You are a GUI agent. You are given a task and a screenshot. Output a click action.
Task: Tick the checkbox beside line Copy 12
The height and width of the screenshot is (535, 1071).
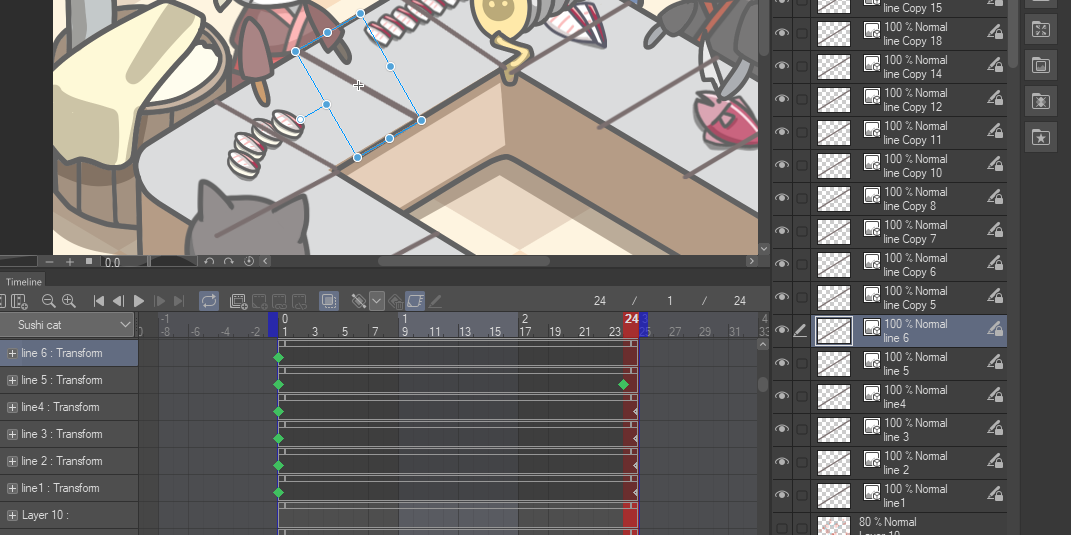[801, 100]
